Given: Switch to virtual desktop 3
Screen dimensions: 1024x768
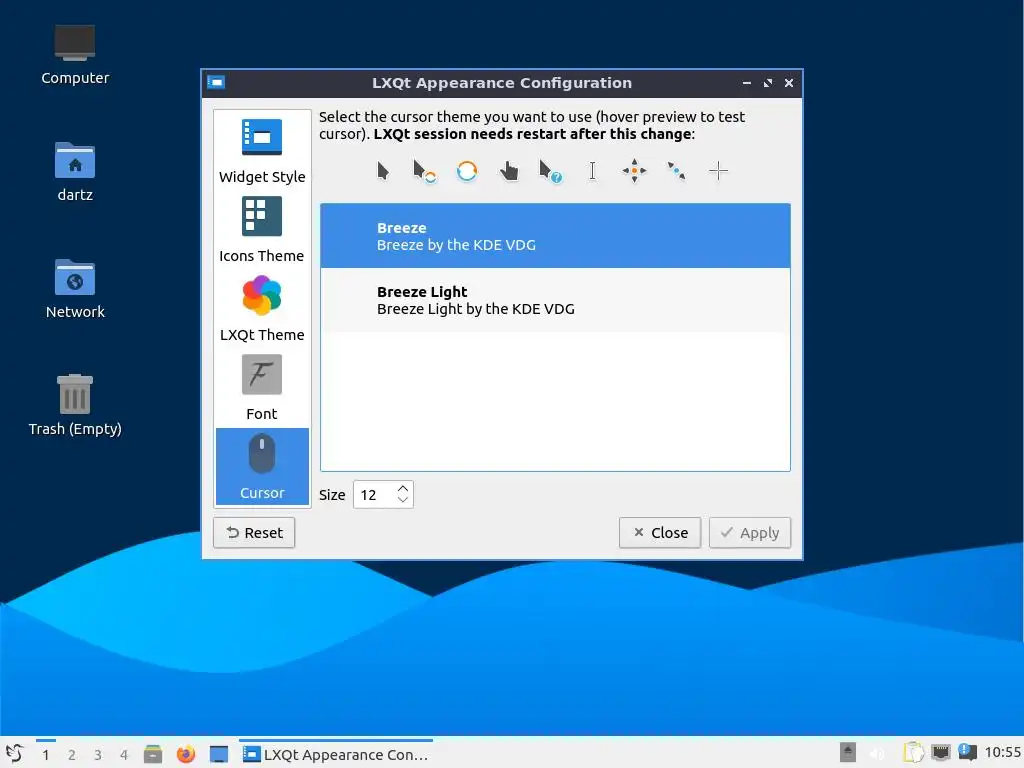Looking at the screenshot, I should (x=98, y=755).
